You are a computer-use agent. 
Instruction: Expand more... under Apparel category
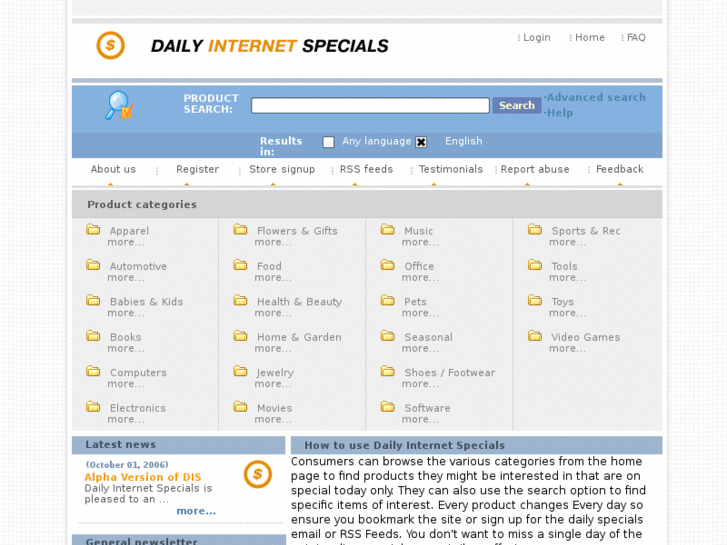pos(126,242)
